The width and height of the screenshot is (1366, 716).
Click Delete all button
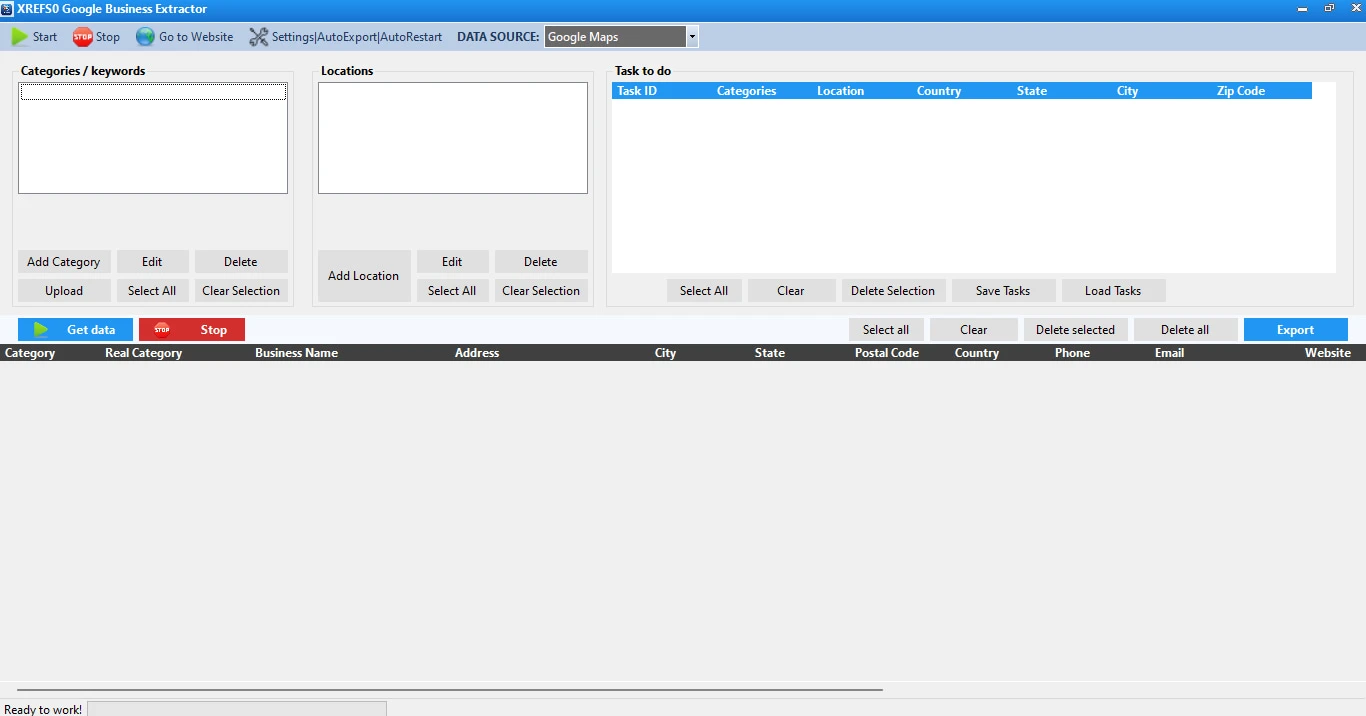(1185, 330)
